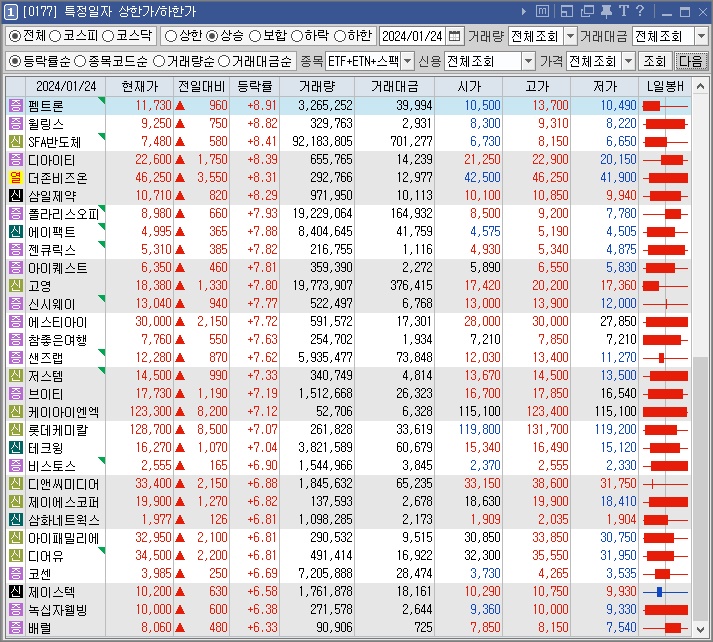Click the teal 신 badge beside 에이팩트
The height and width of the screenshot is (642, 713).
coord(15,232)
